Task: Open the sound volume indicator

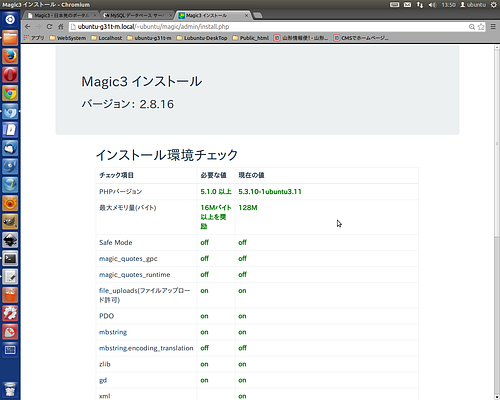Action: coord(432,5)
